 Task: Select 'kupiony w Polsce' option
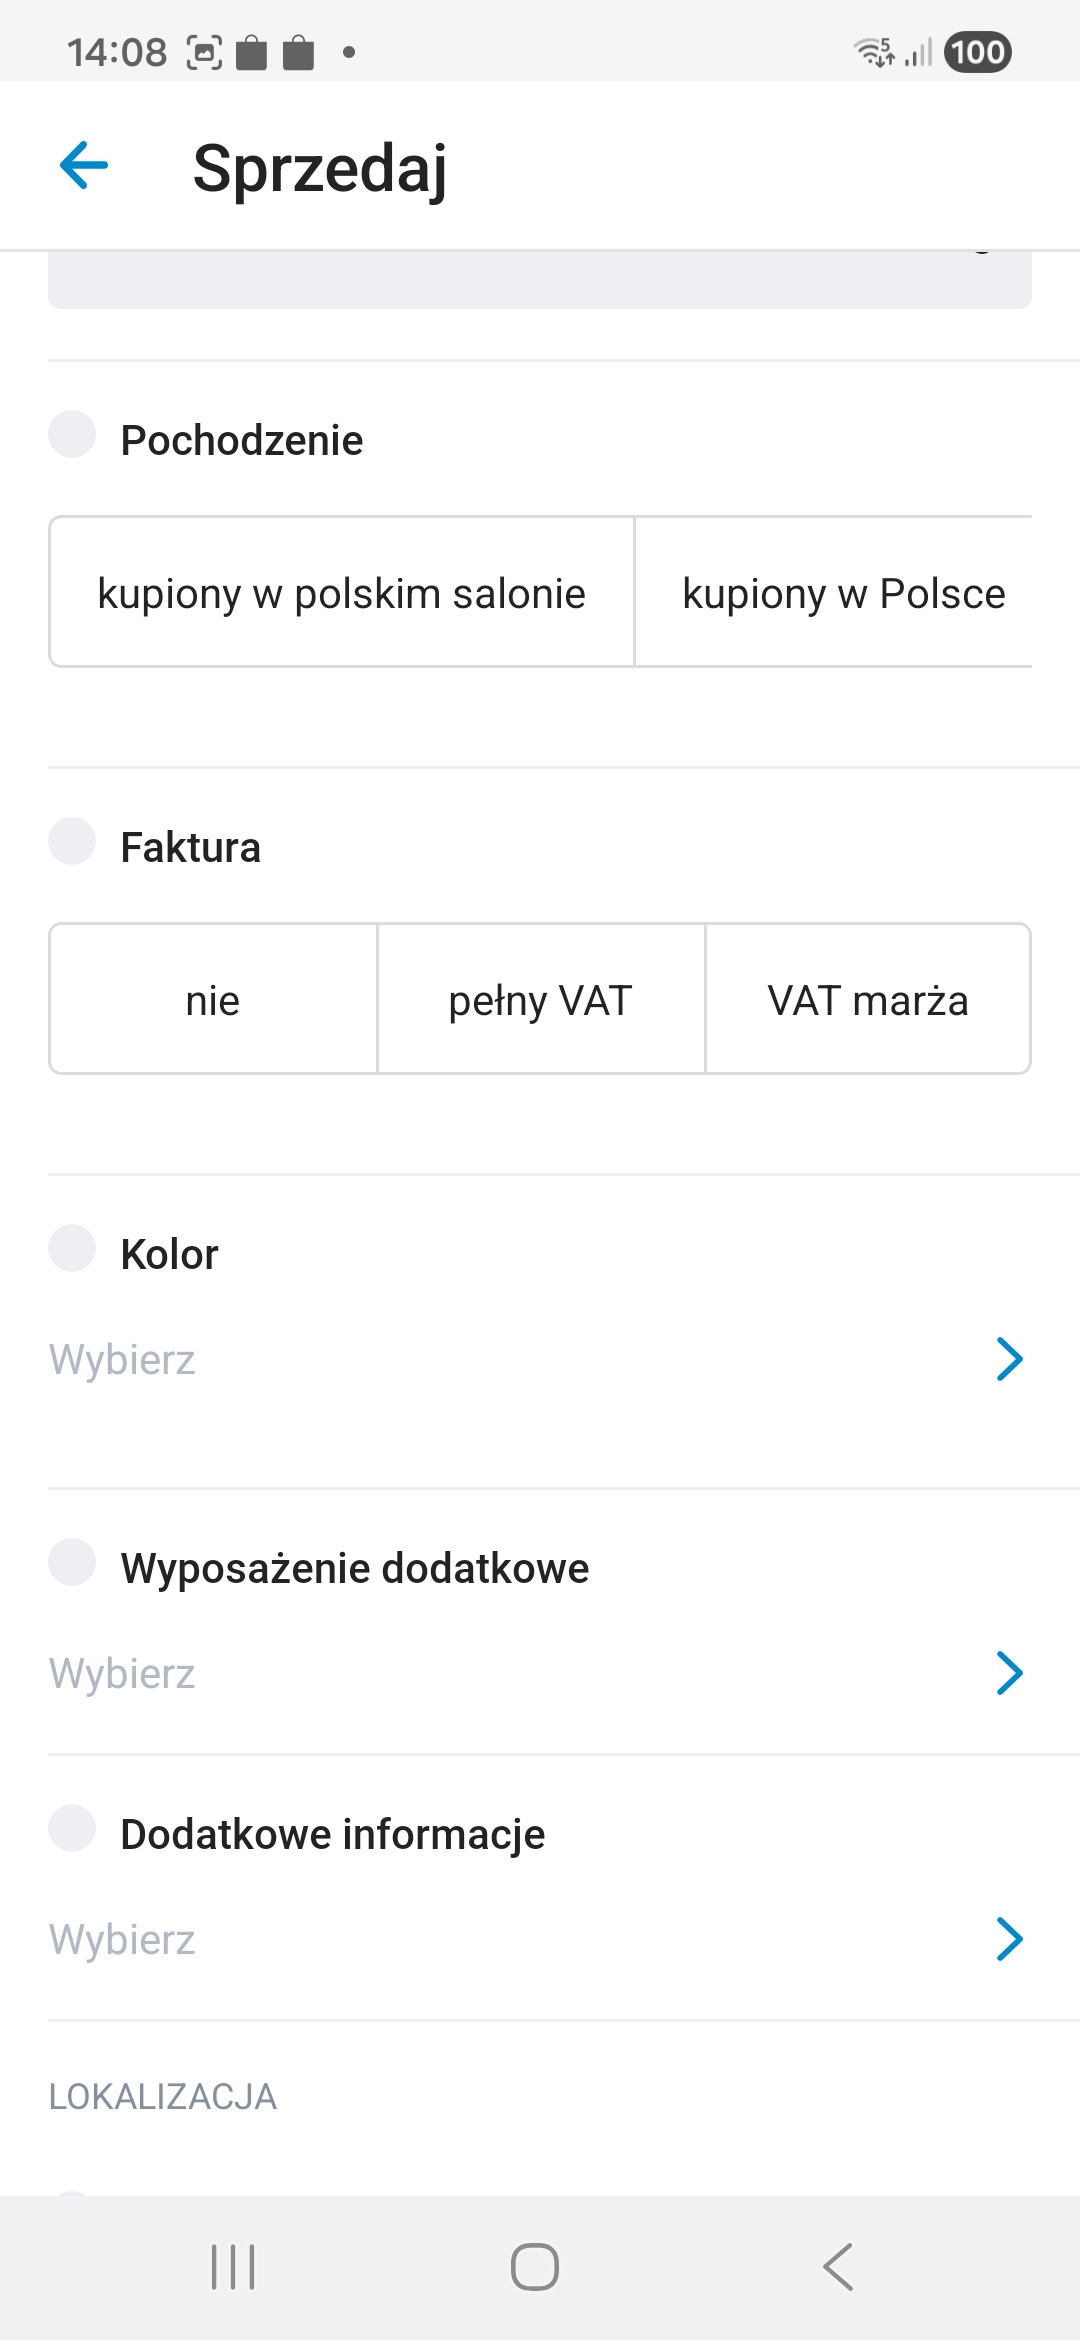(843, 593)
